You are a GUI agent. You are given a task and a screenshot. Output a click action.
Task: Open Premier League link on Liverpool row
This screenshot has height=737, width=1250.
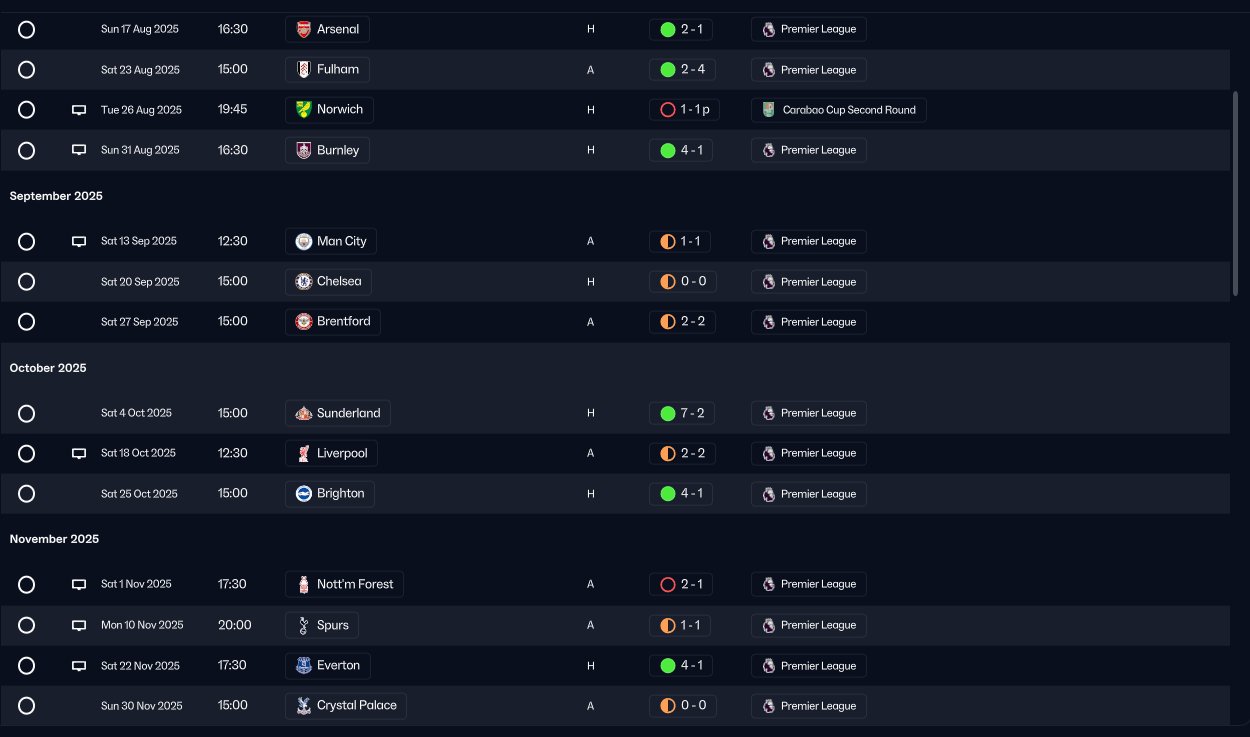point(809,453)
